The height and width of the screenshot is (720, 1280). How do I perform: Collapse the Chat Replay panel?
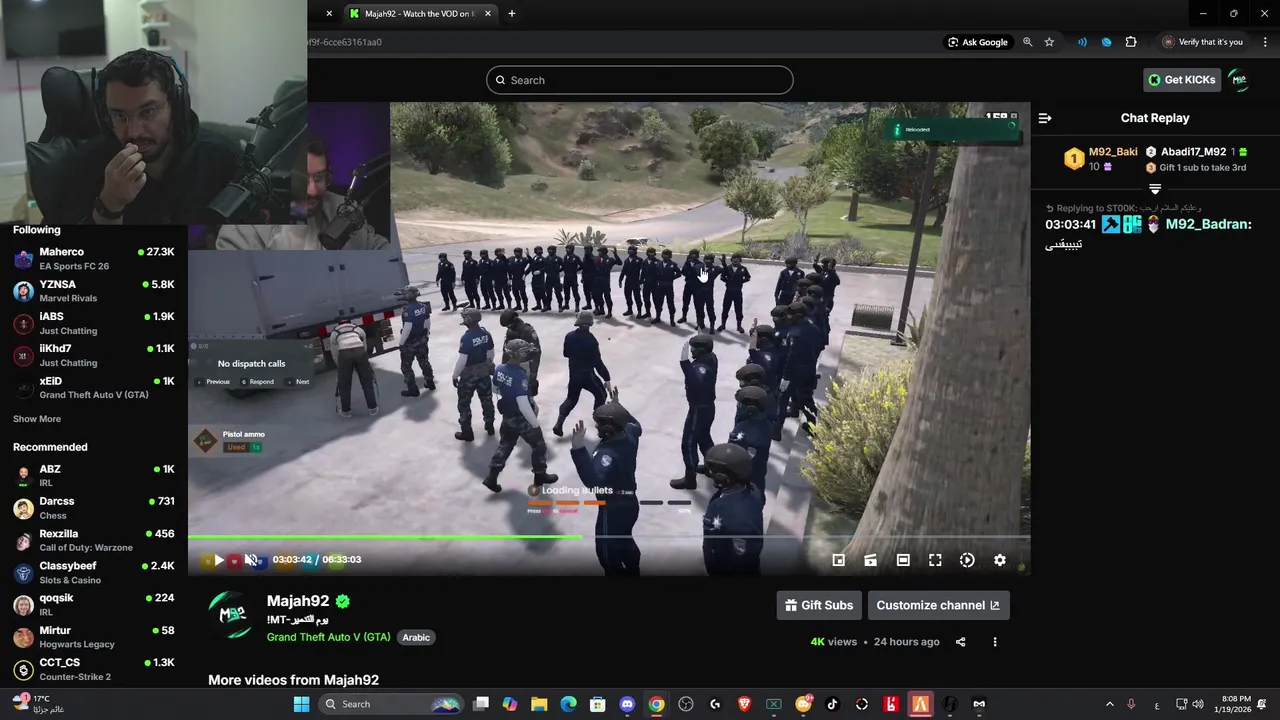pos(1045,118)
